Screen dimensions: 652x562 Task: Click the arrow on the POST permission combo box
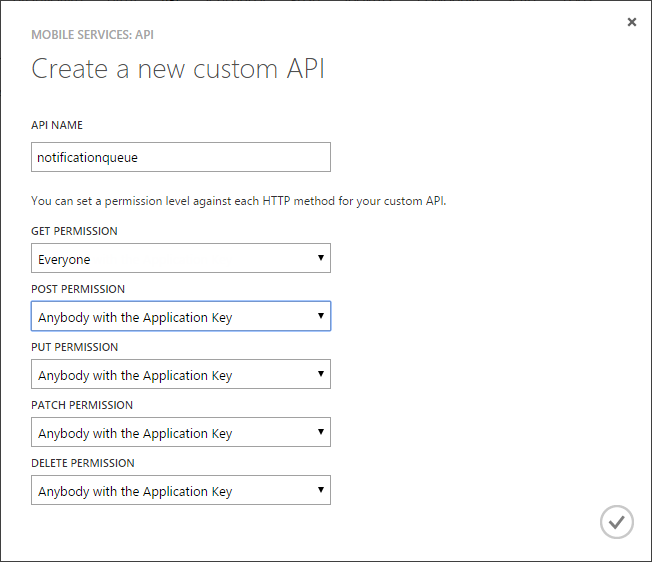point(320,316)
